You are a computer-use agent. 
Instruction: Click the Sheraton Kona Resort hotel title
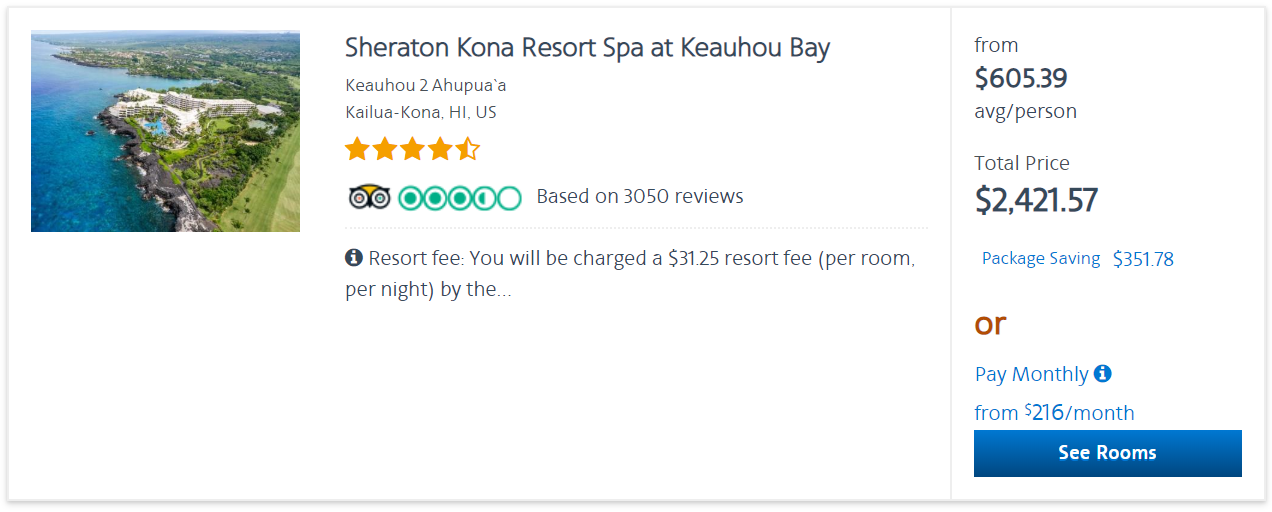pyautogui.click(x=587, y=48)
